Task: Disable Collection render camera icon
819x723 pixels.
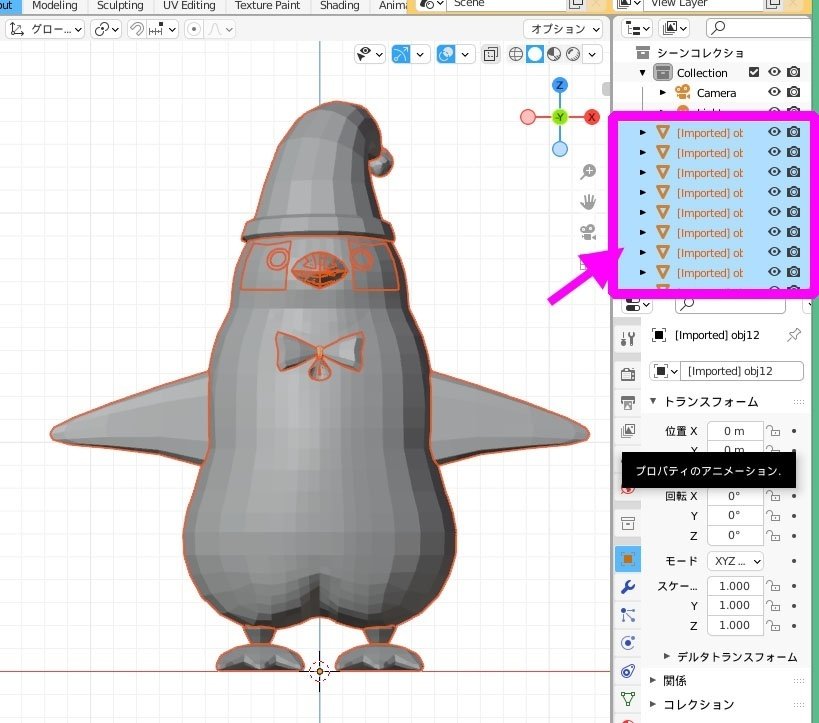Action: (793, 72)
